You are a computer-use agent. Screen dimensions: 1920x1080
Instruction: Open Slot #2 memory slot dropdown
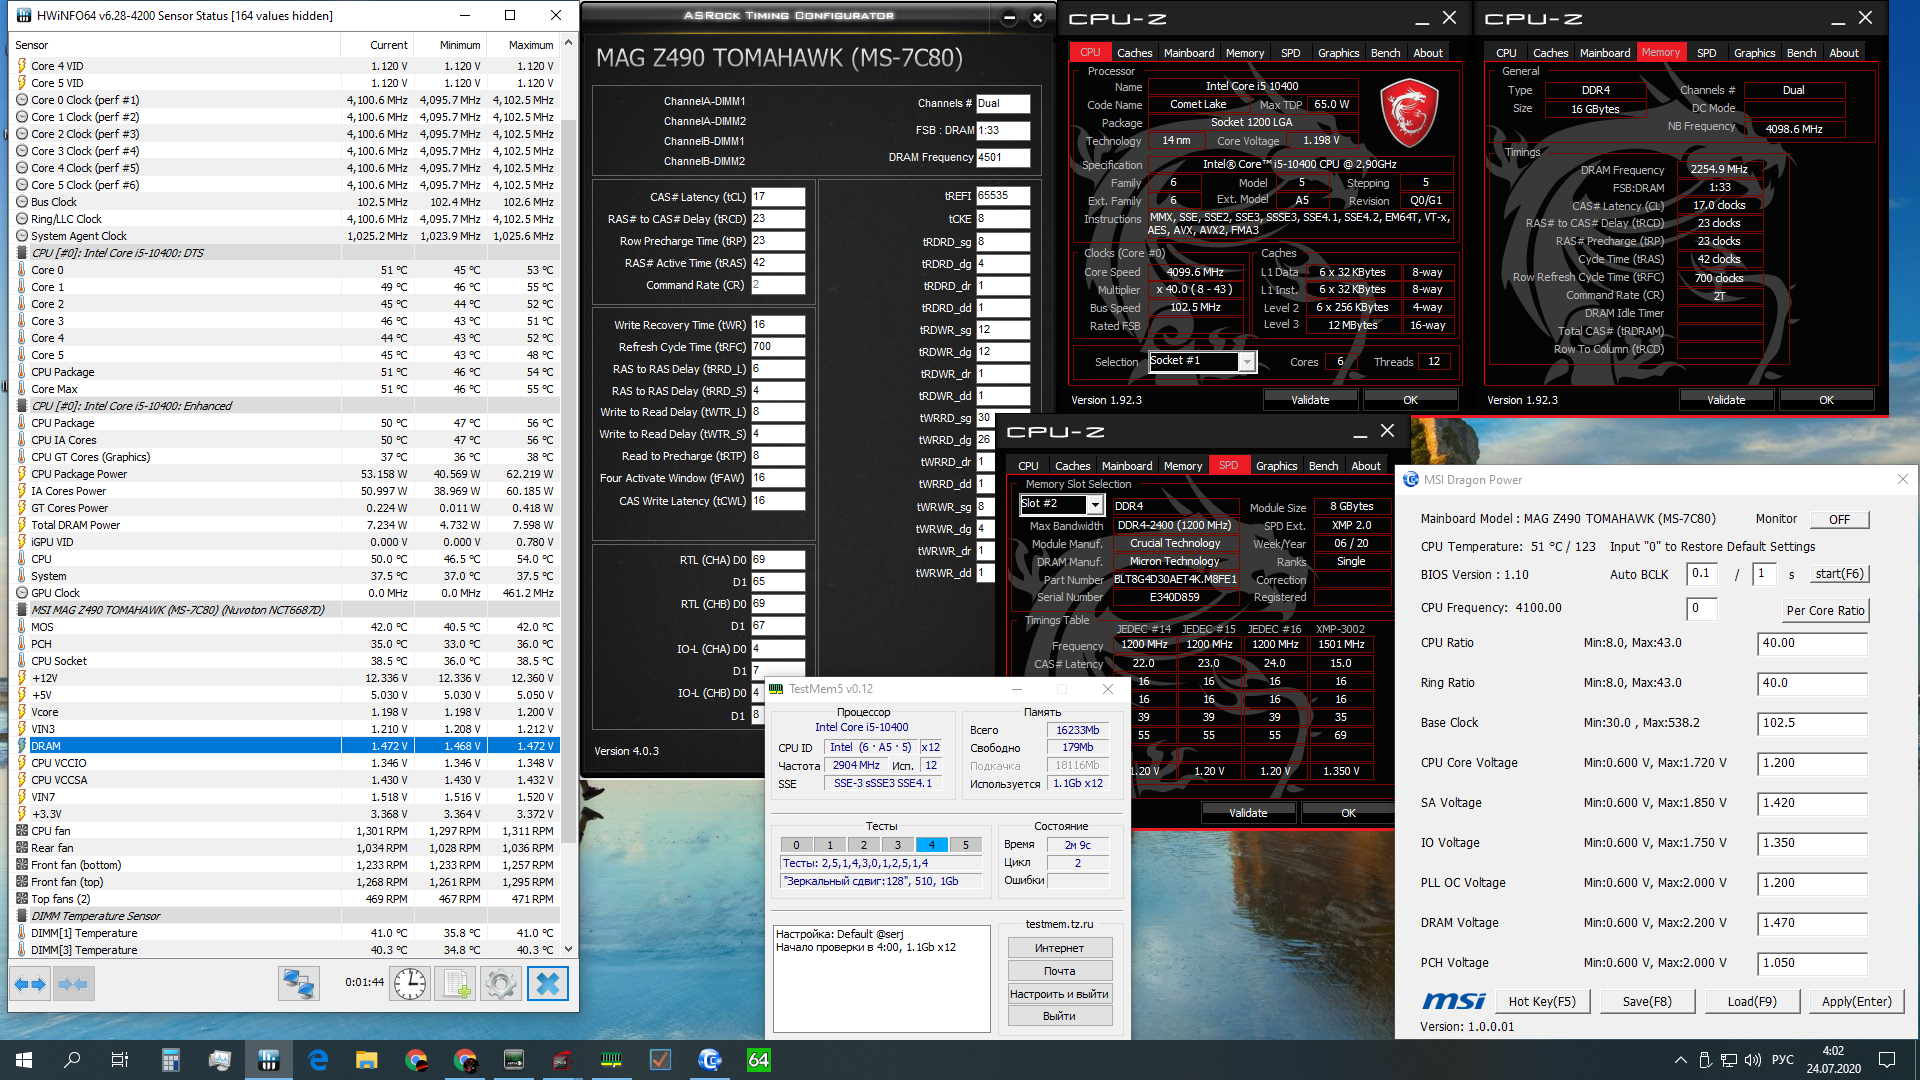pos(1095,505)
